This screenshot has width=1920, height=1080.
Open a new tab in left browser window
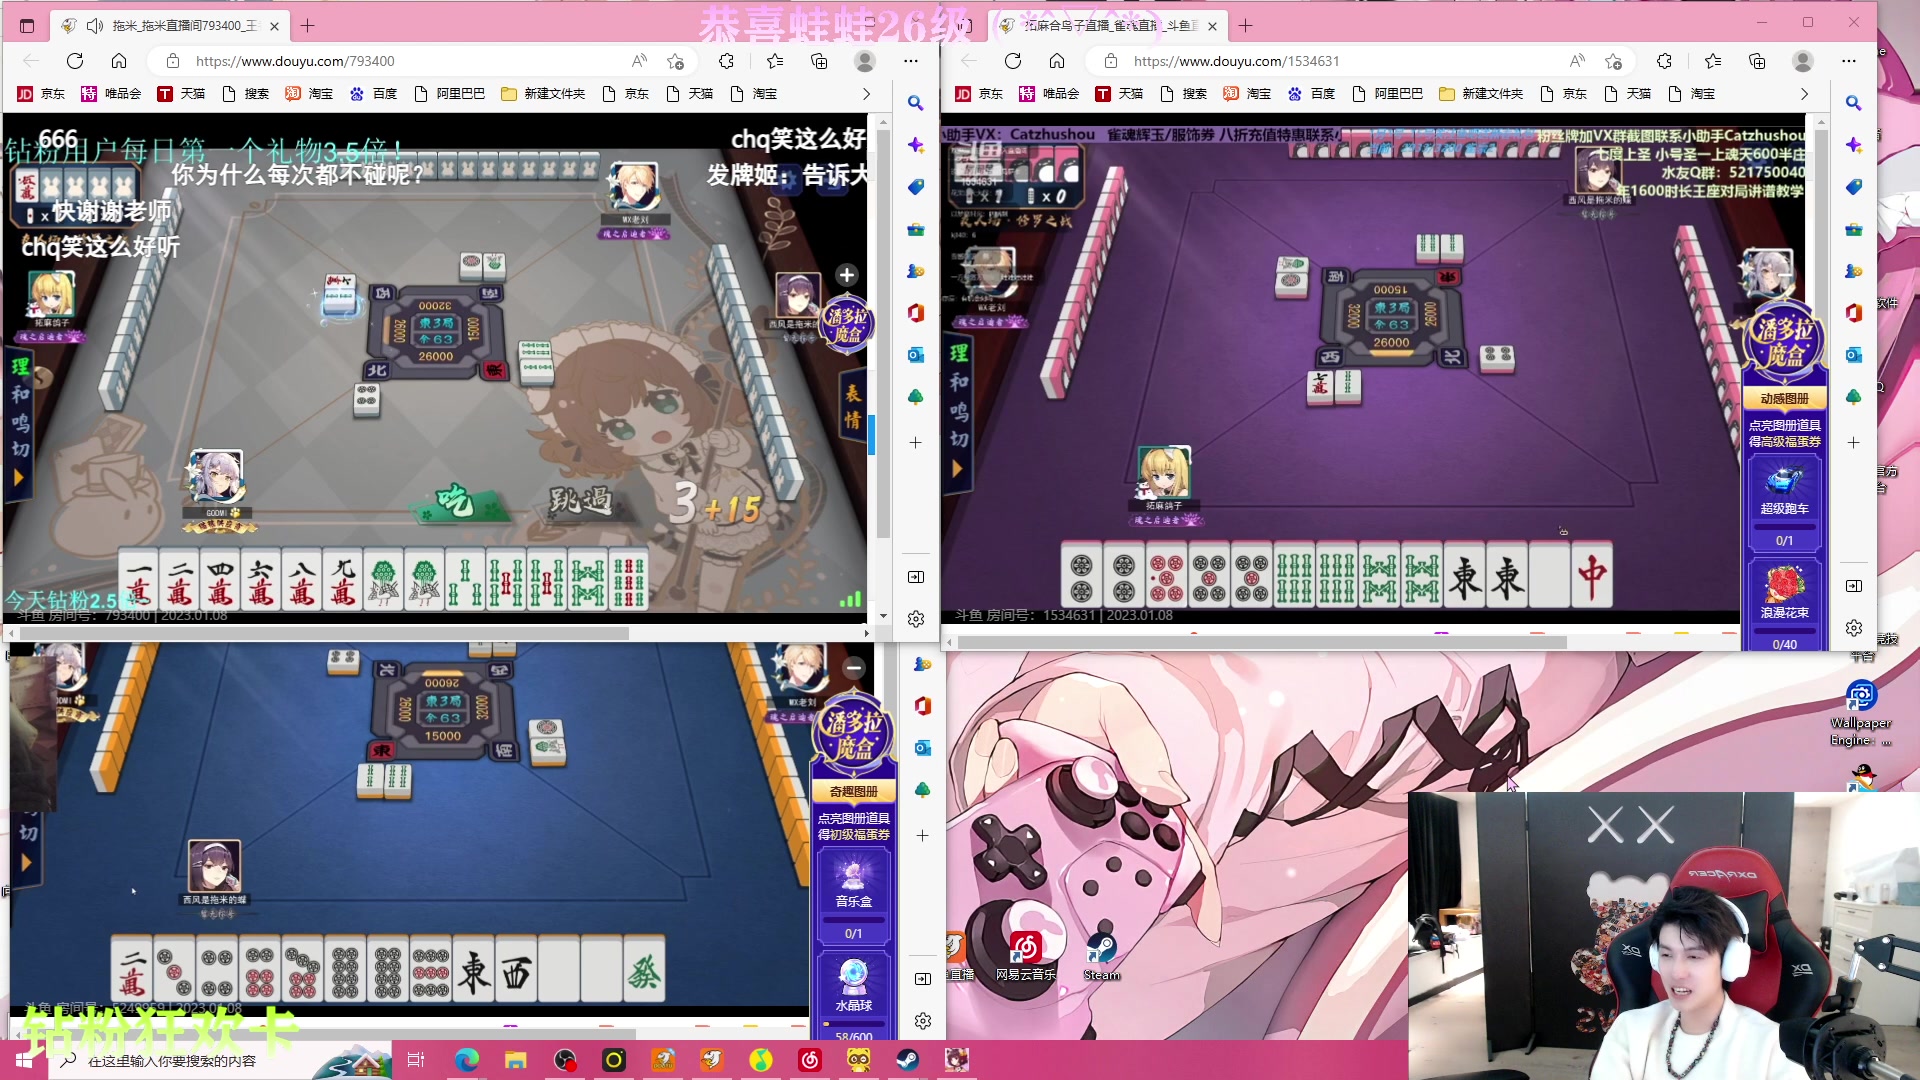[308, 26]
